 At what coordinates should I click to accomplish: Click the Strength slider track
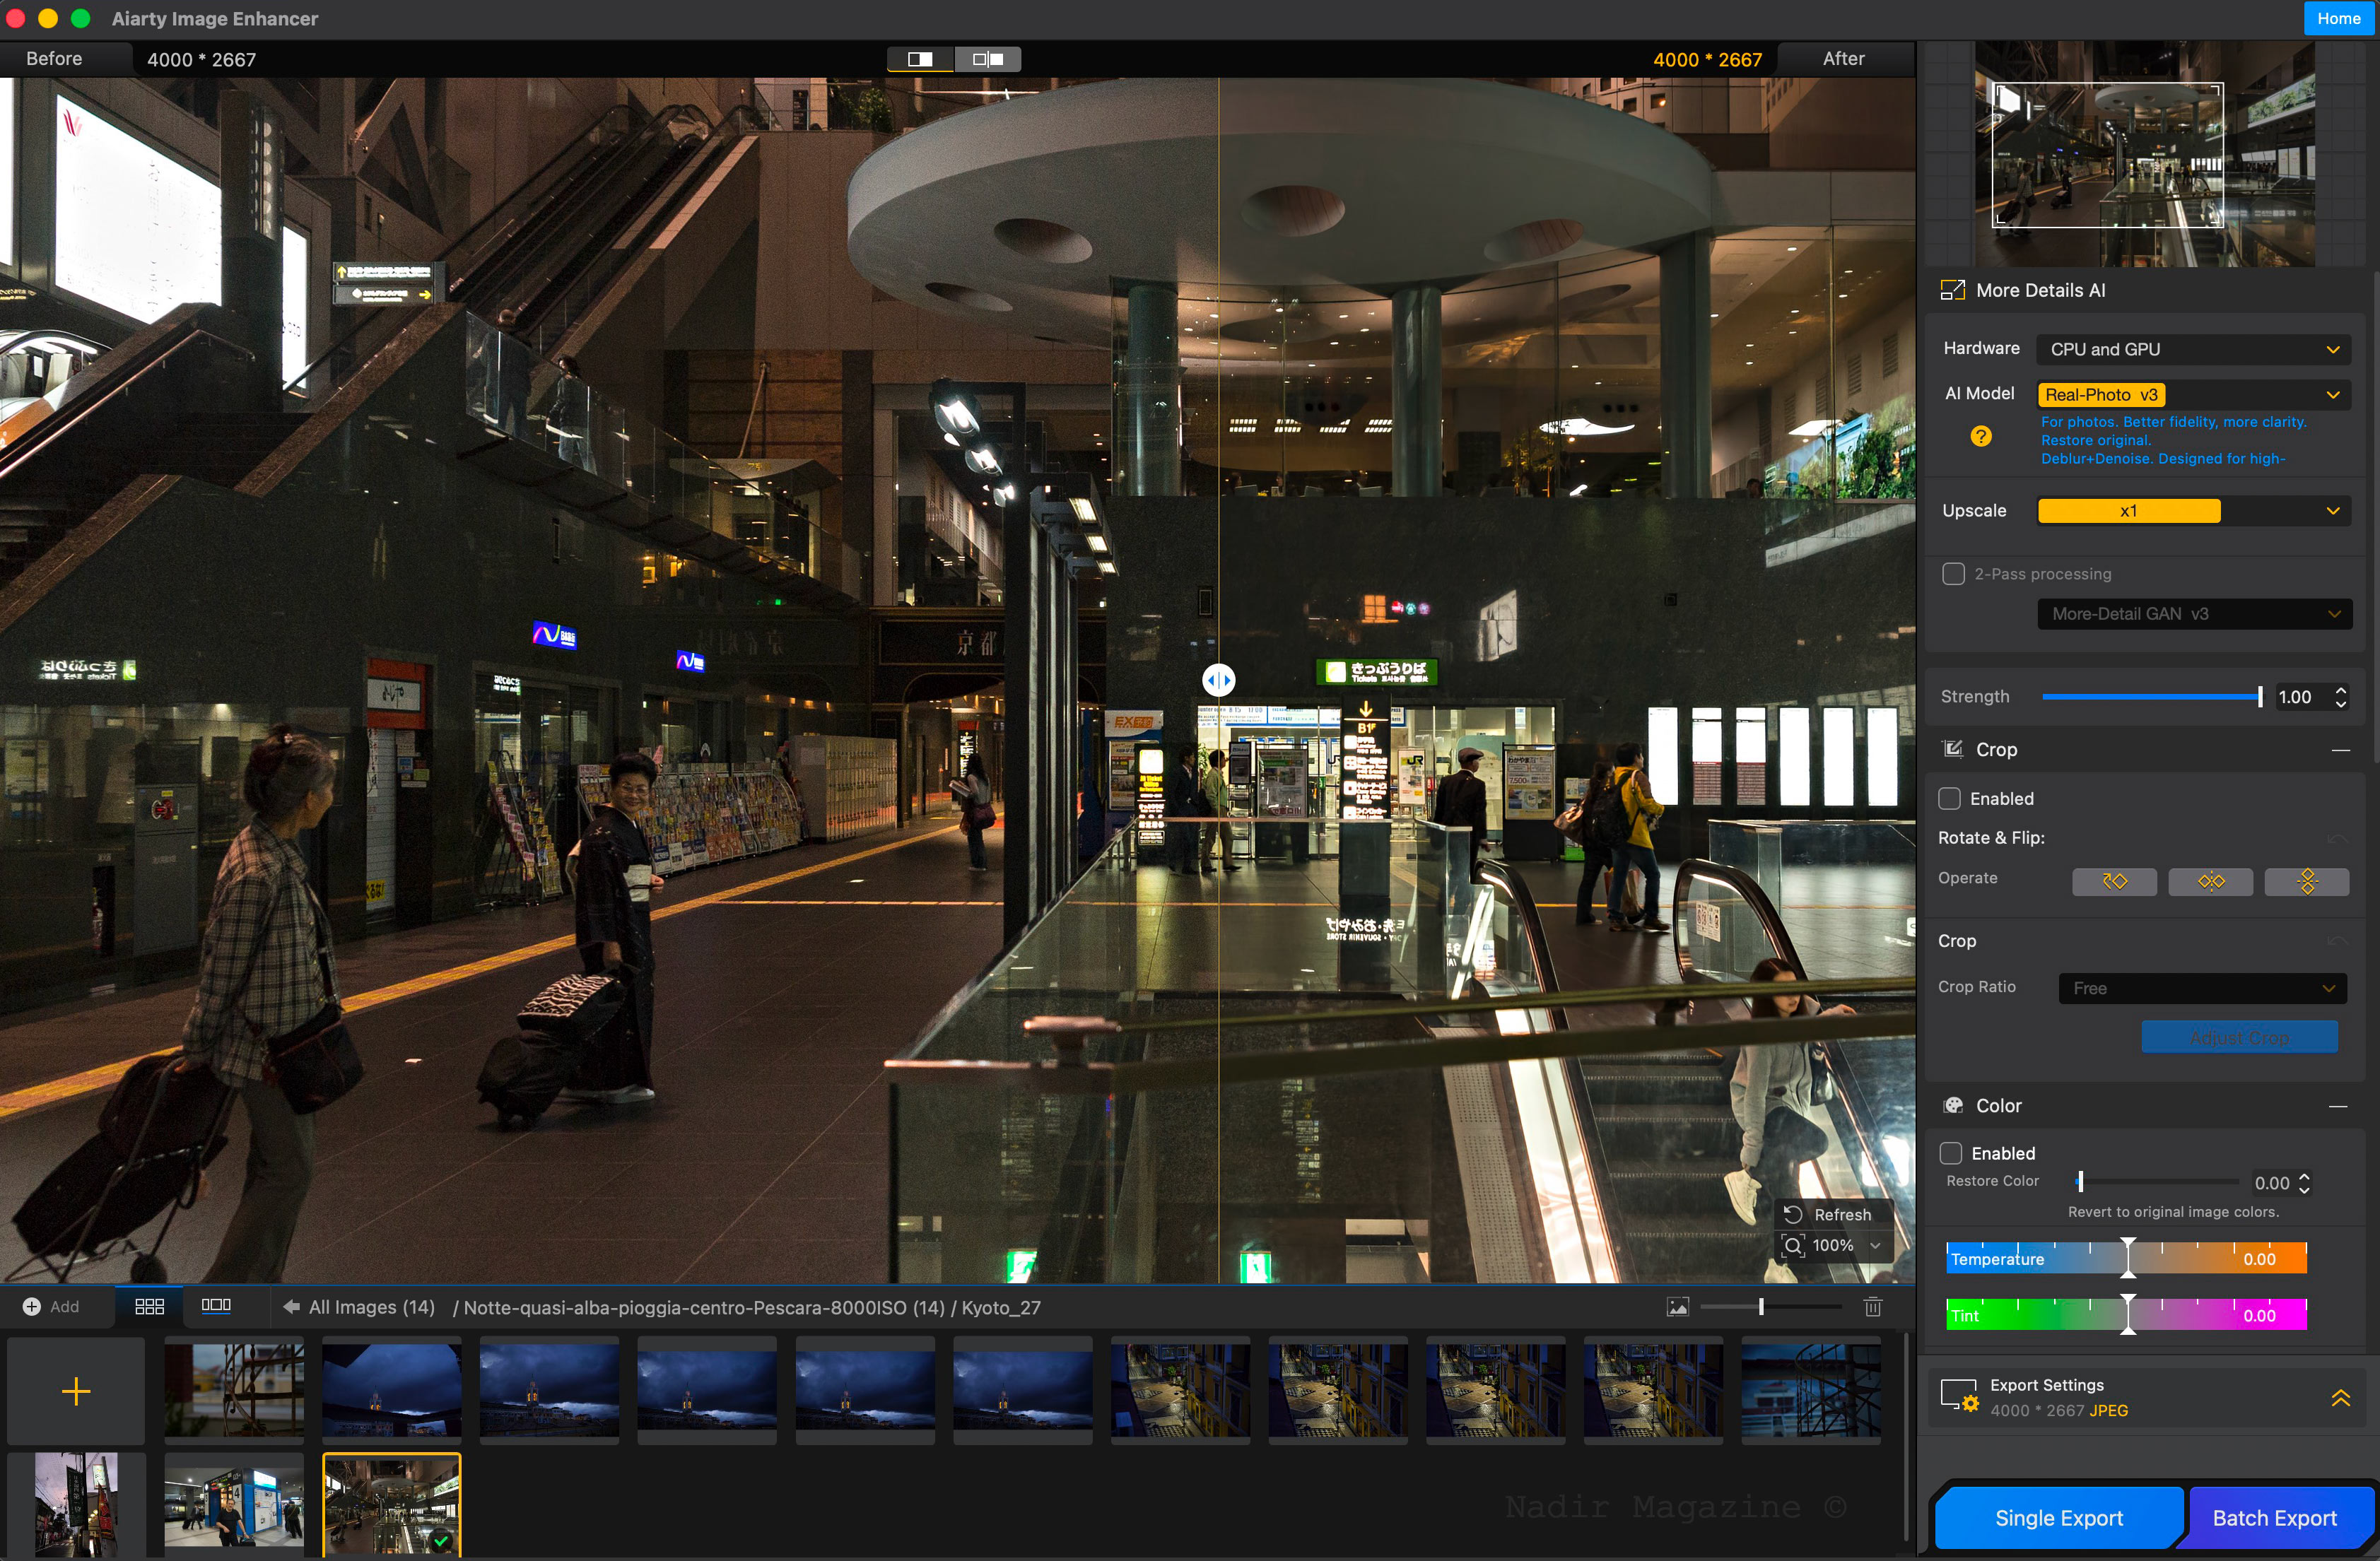point(2151,697)
